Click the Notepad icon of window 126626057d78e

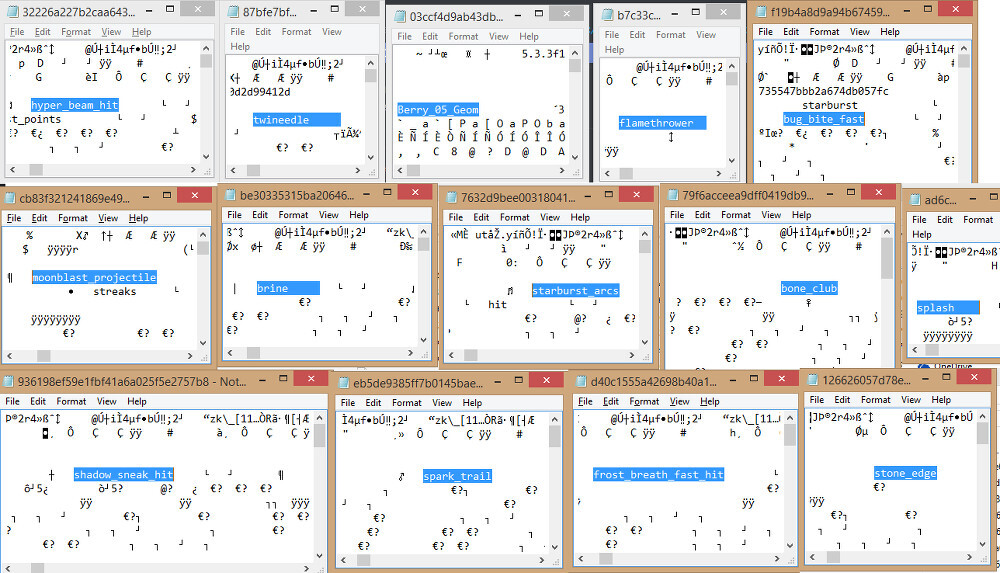815,380
